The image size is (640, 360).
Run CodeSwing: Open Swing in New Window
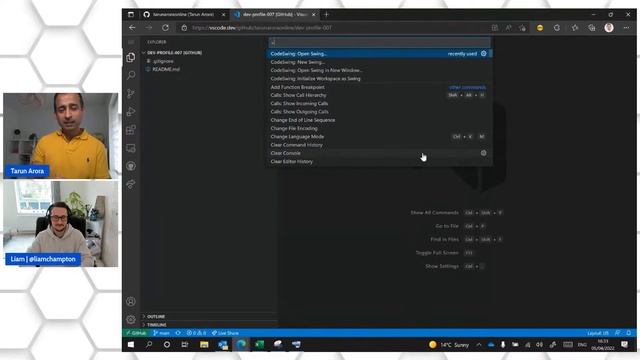[380, 70]
